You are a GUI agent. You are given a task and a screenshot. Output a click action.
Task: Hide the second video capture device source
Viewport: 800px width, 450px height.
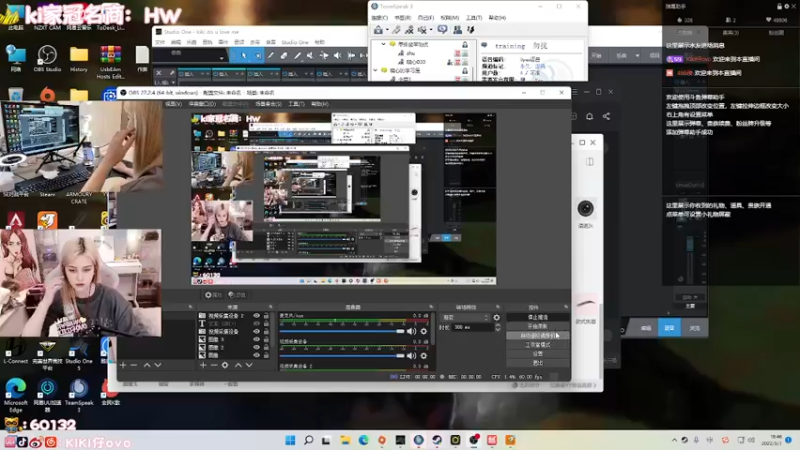pyautogui.click(x=256, y=331)
